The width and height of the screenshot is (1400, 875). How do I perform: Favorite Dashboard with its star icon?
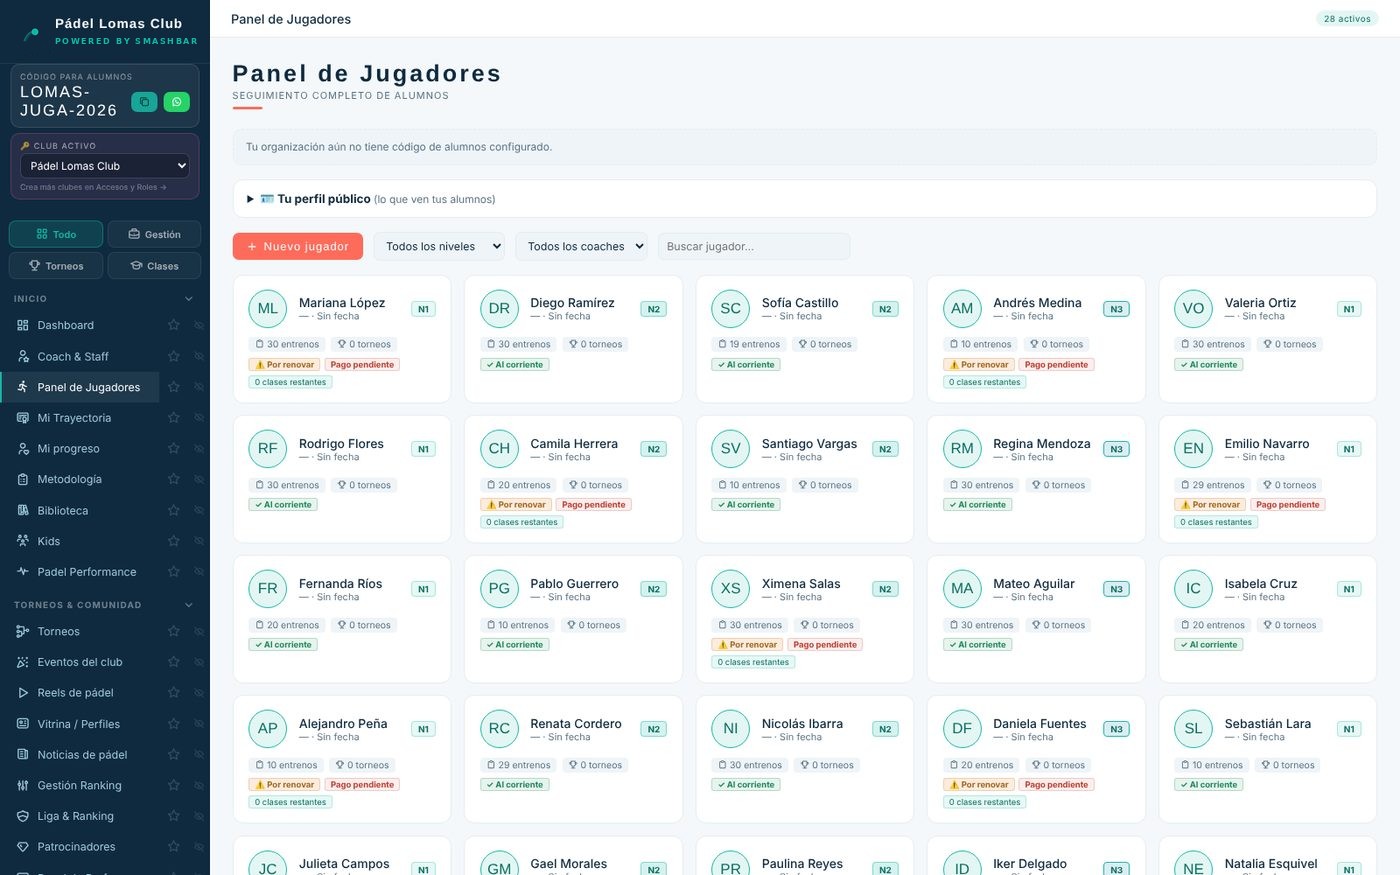coord(173,325)
